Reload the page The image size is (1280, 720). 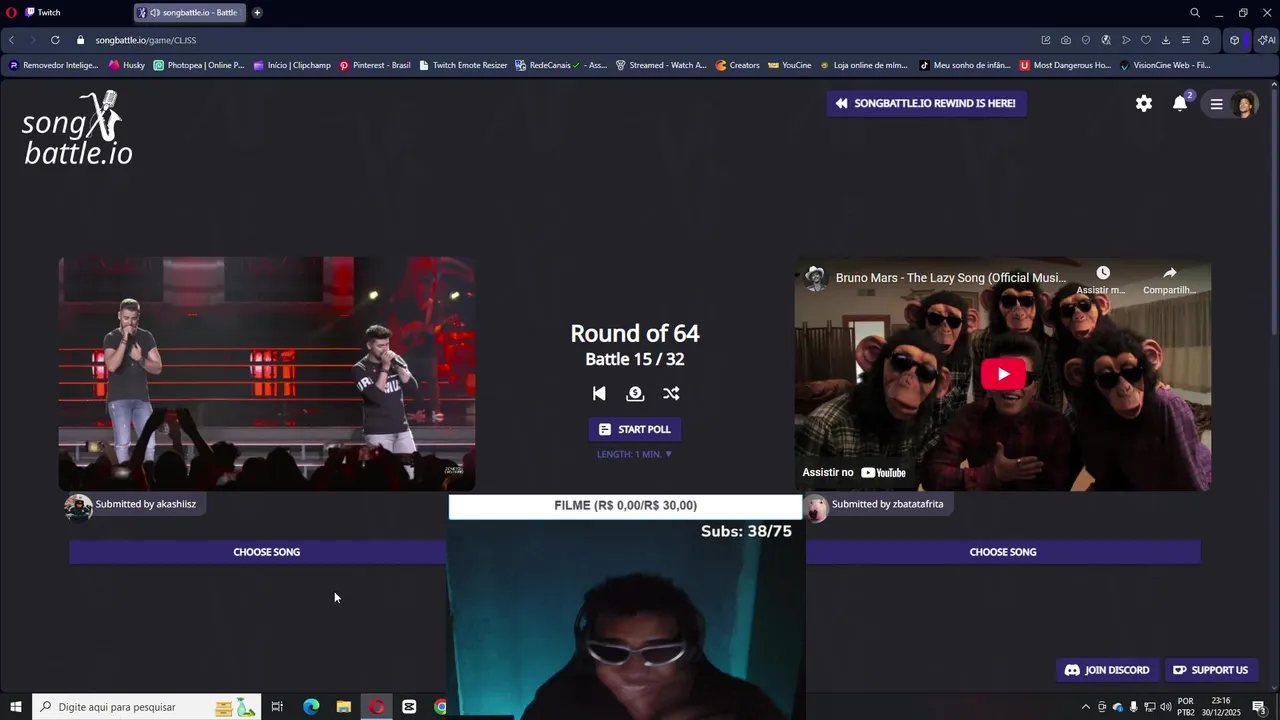(55, 40)
